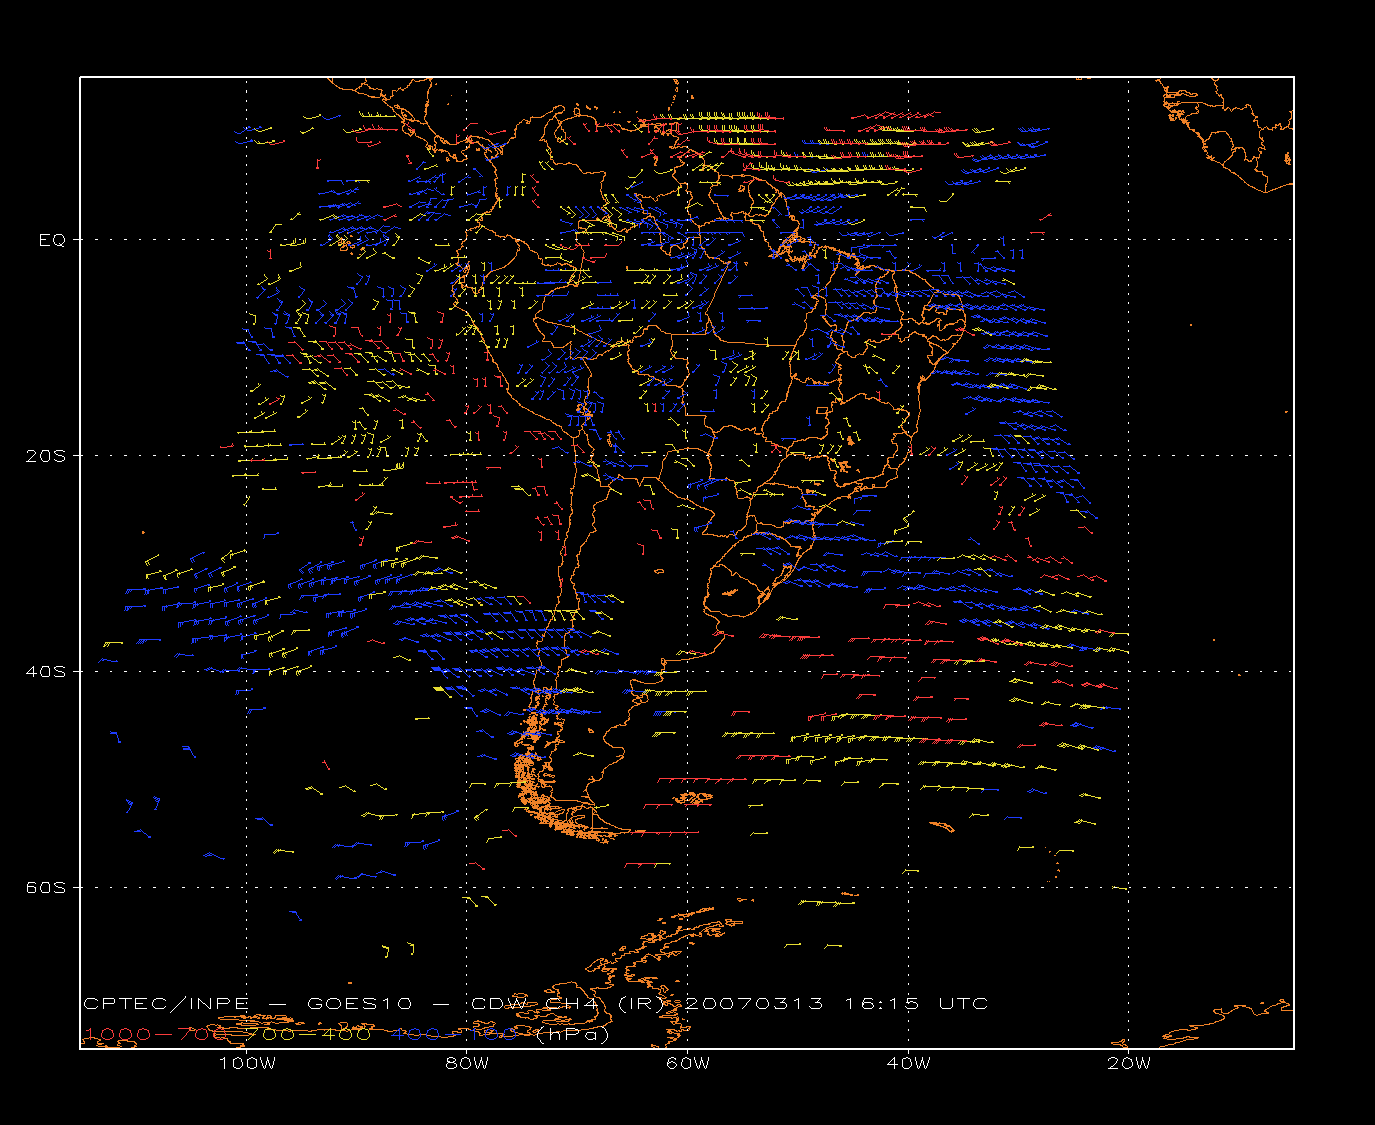The width and height of the screenshot is (1375, 1125).
Task: Click the (hPa) unit label
Action: click(573, 1034)
